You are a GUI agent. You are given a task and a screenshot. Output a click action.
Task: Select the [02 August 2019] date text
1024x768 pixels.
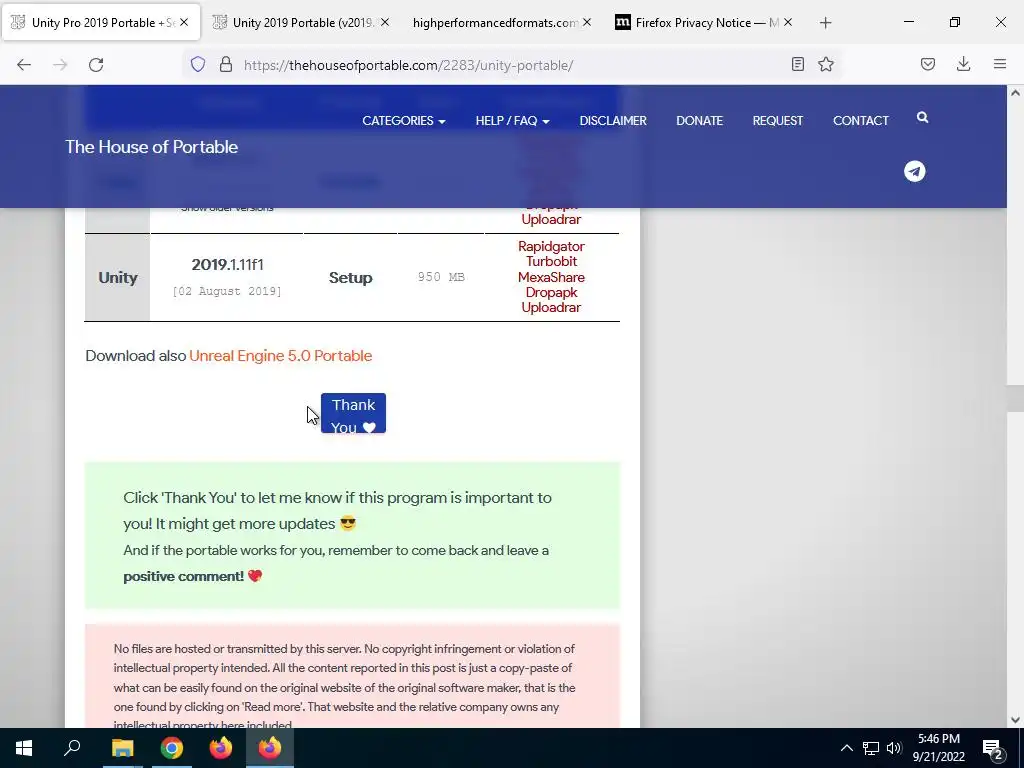[x=227, y=291]
